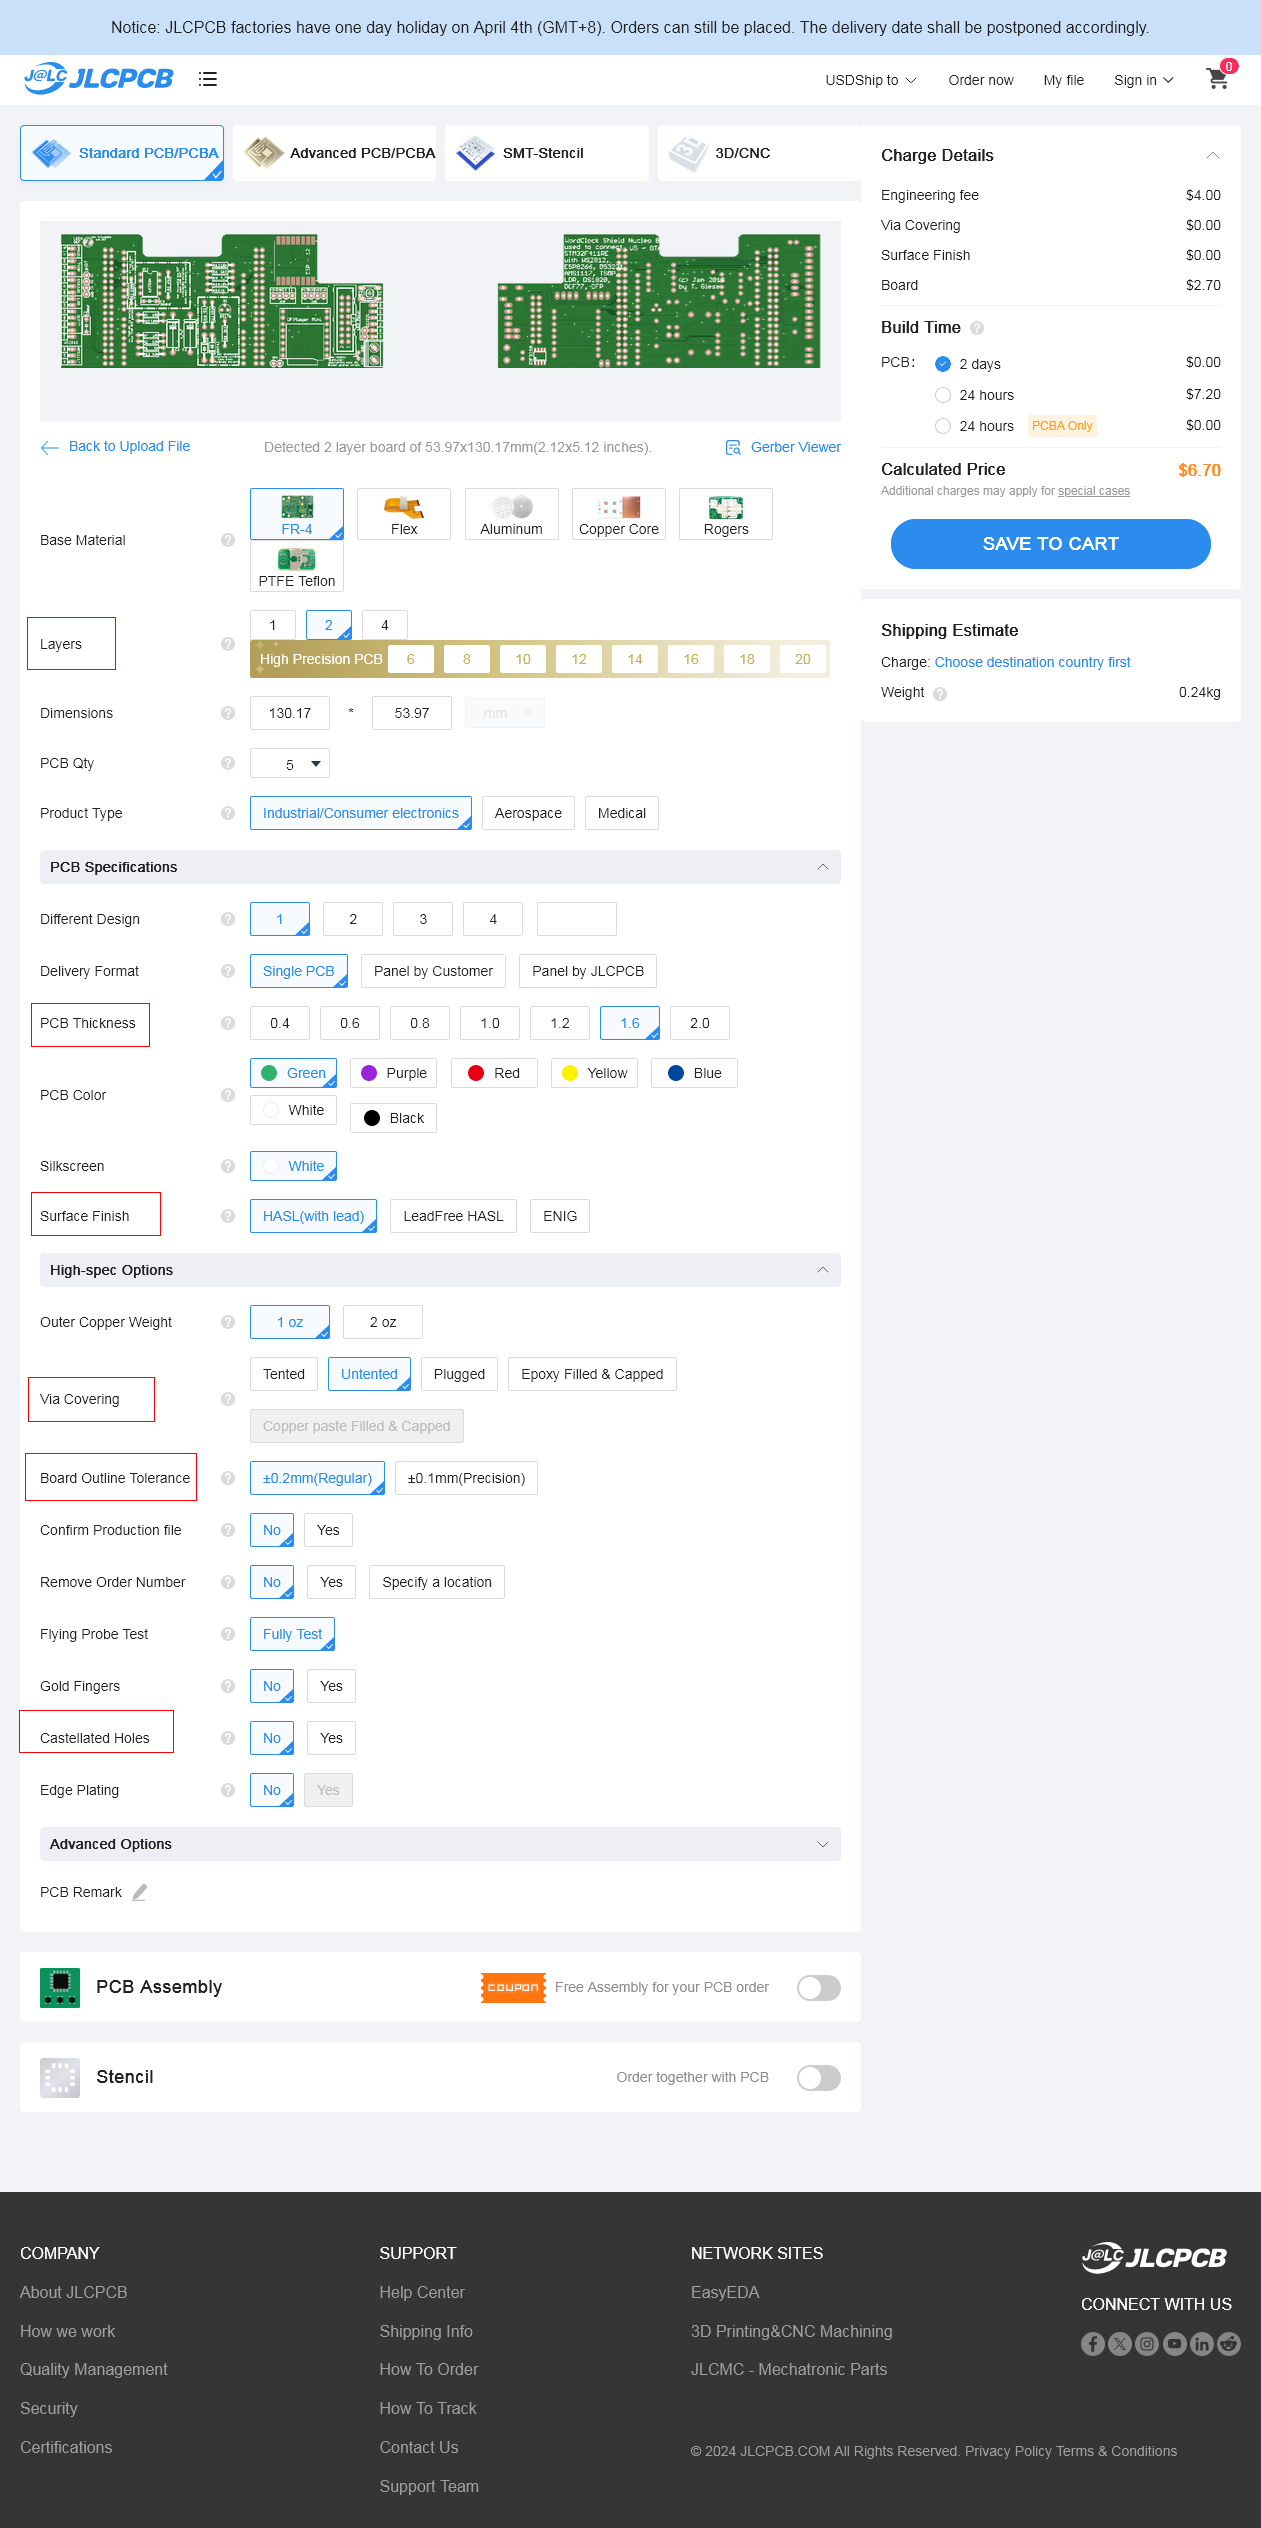This screenshot has width=1261, height=2528.
Task: Click help icon next to Dimensions
Action: (228, 713)
